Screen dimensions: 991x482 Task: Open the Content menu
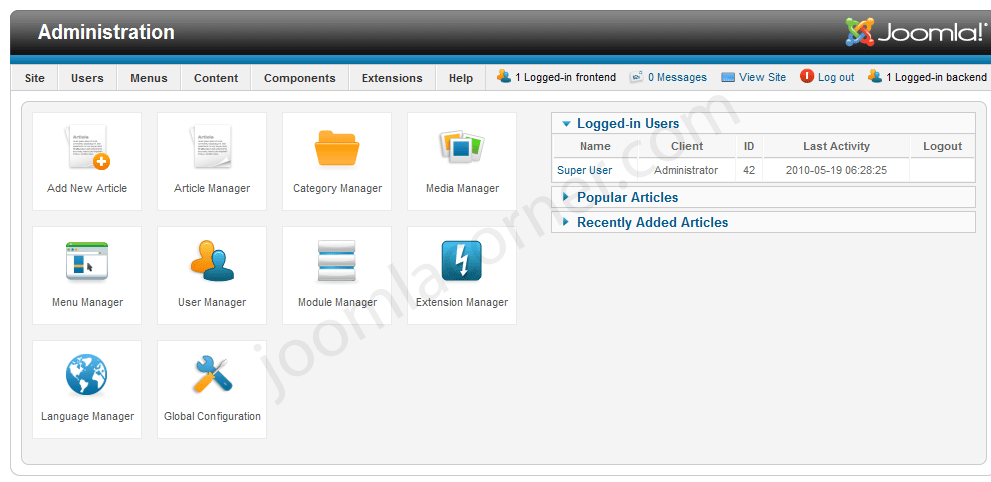216,78
